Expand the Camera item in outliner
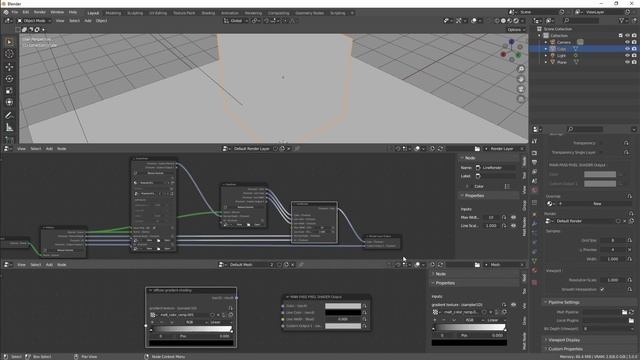The width and height of the screenshot is (640, 360). tap(546, 42)
